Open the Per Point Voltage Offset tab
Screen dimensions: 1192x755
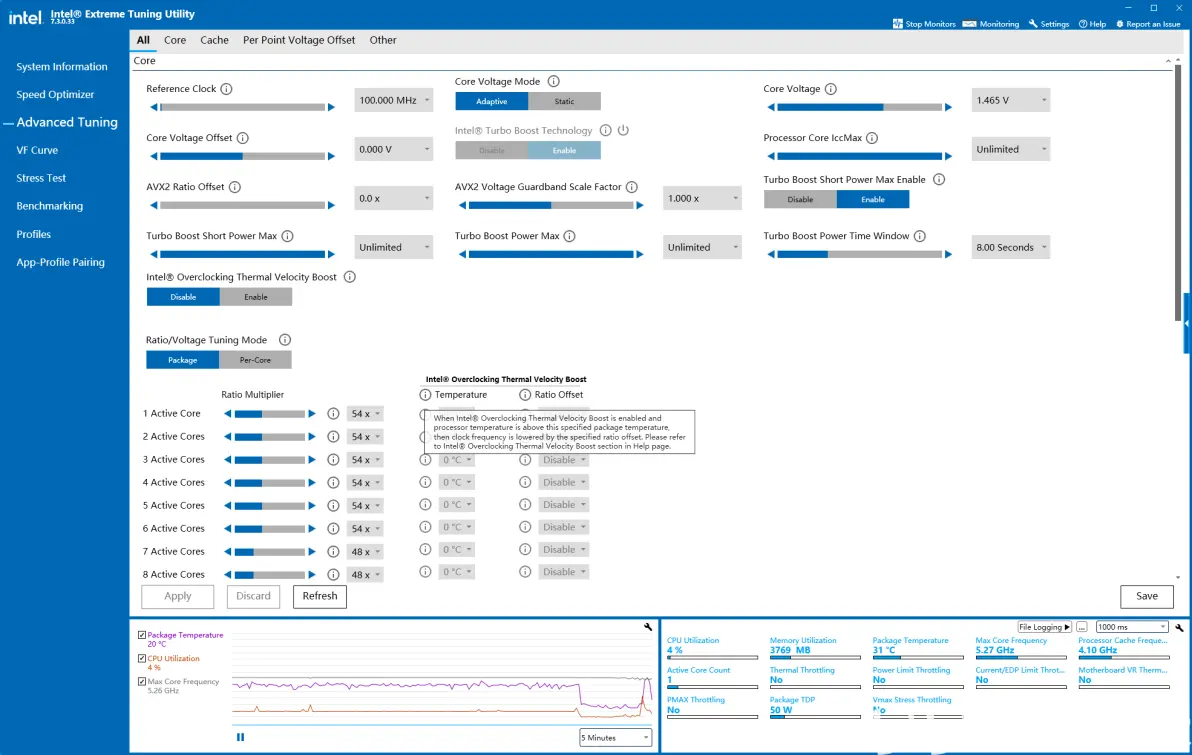click(299, 40)
